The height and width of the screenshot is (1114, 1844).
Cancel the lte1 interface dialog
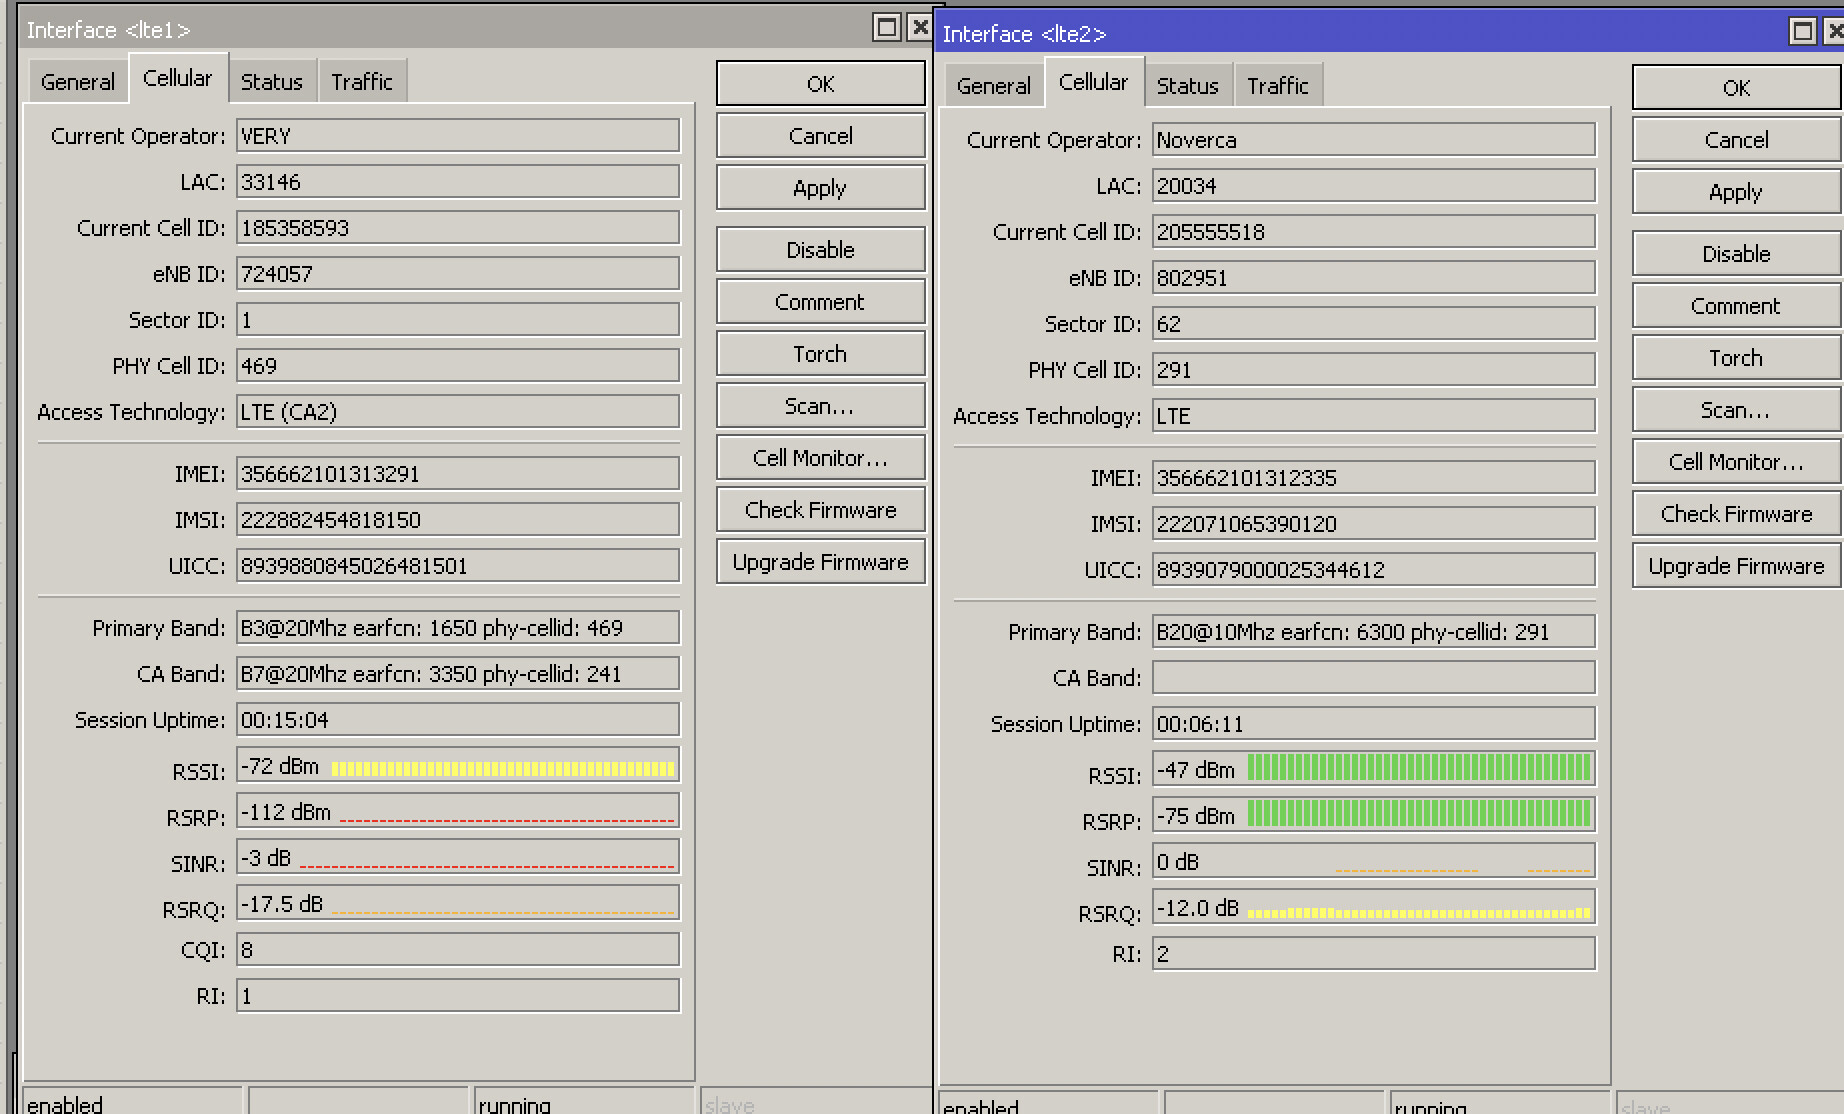click(x=819, y=135)
